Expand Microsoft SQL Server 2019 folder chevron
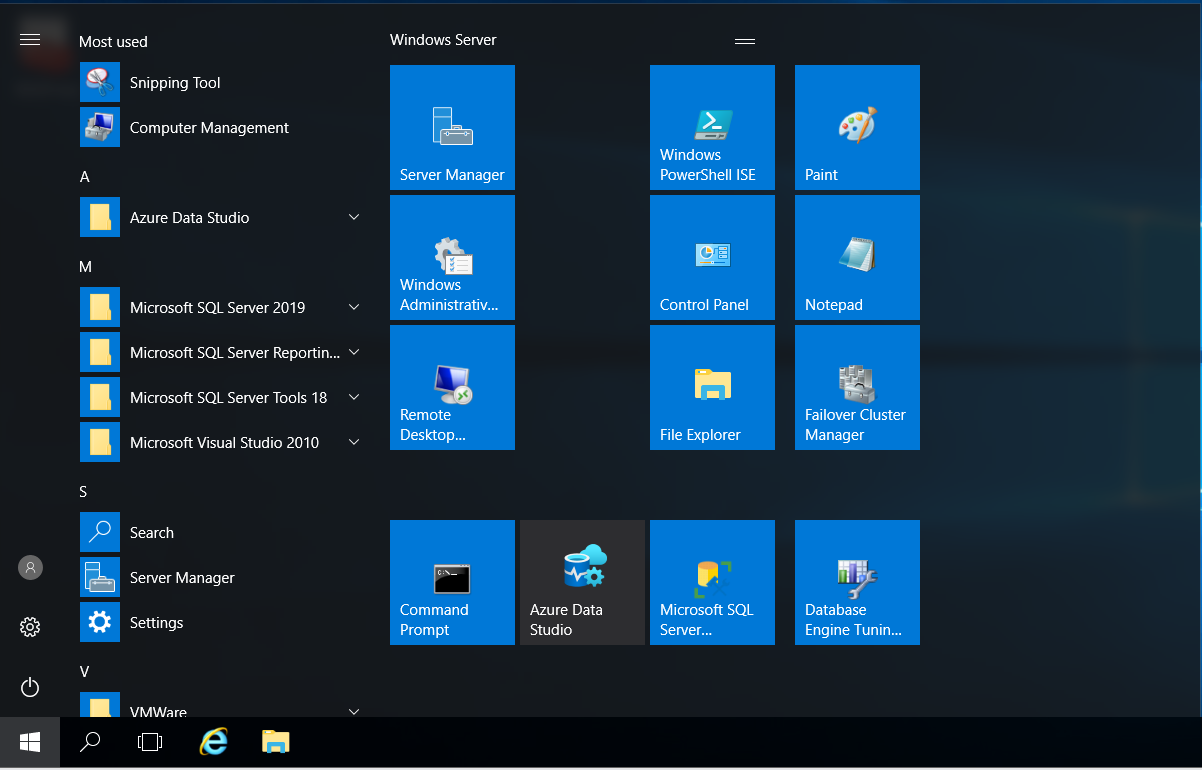This screenshot has width=1202, height=770. (x=354, y=307)
